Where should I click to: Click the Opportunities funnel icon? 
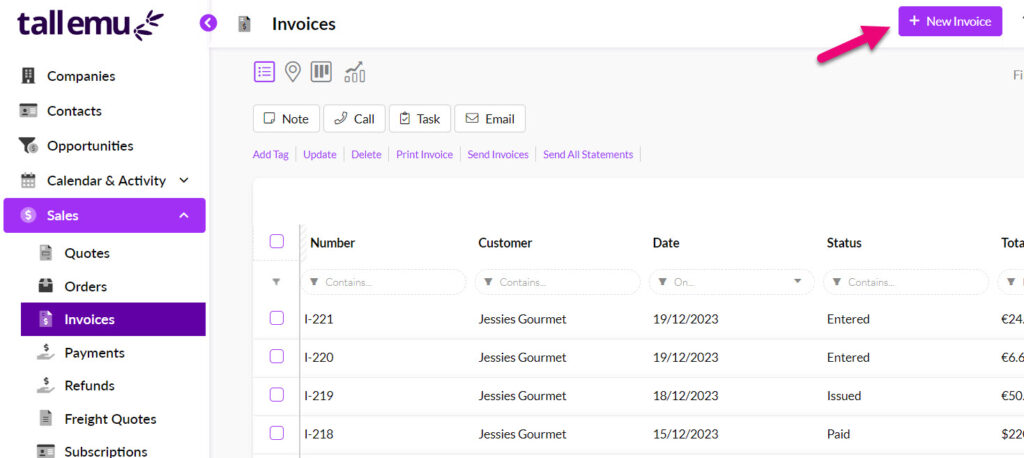(28, 146)
